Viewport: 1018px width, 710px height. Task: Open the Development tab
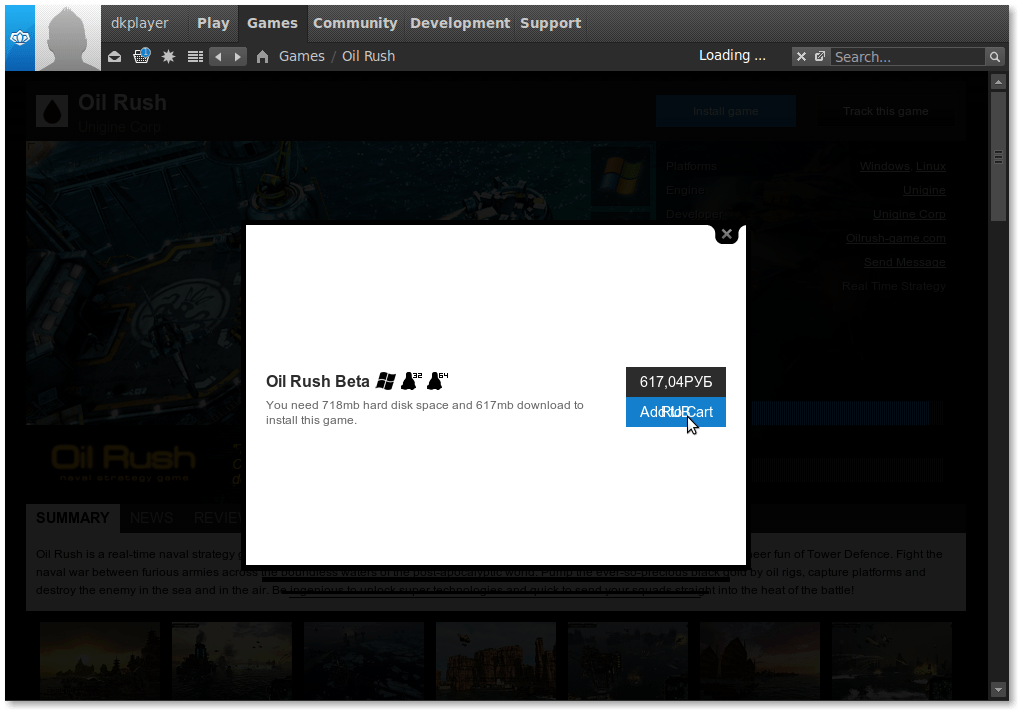[460, 23]
